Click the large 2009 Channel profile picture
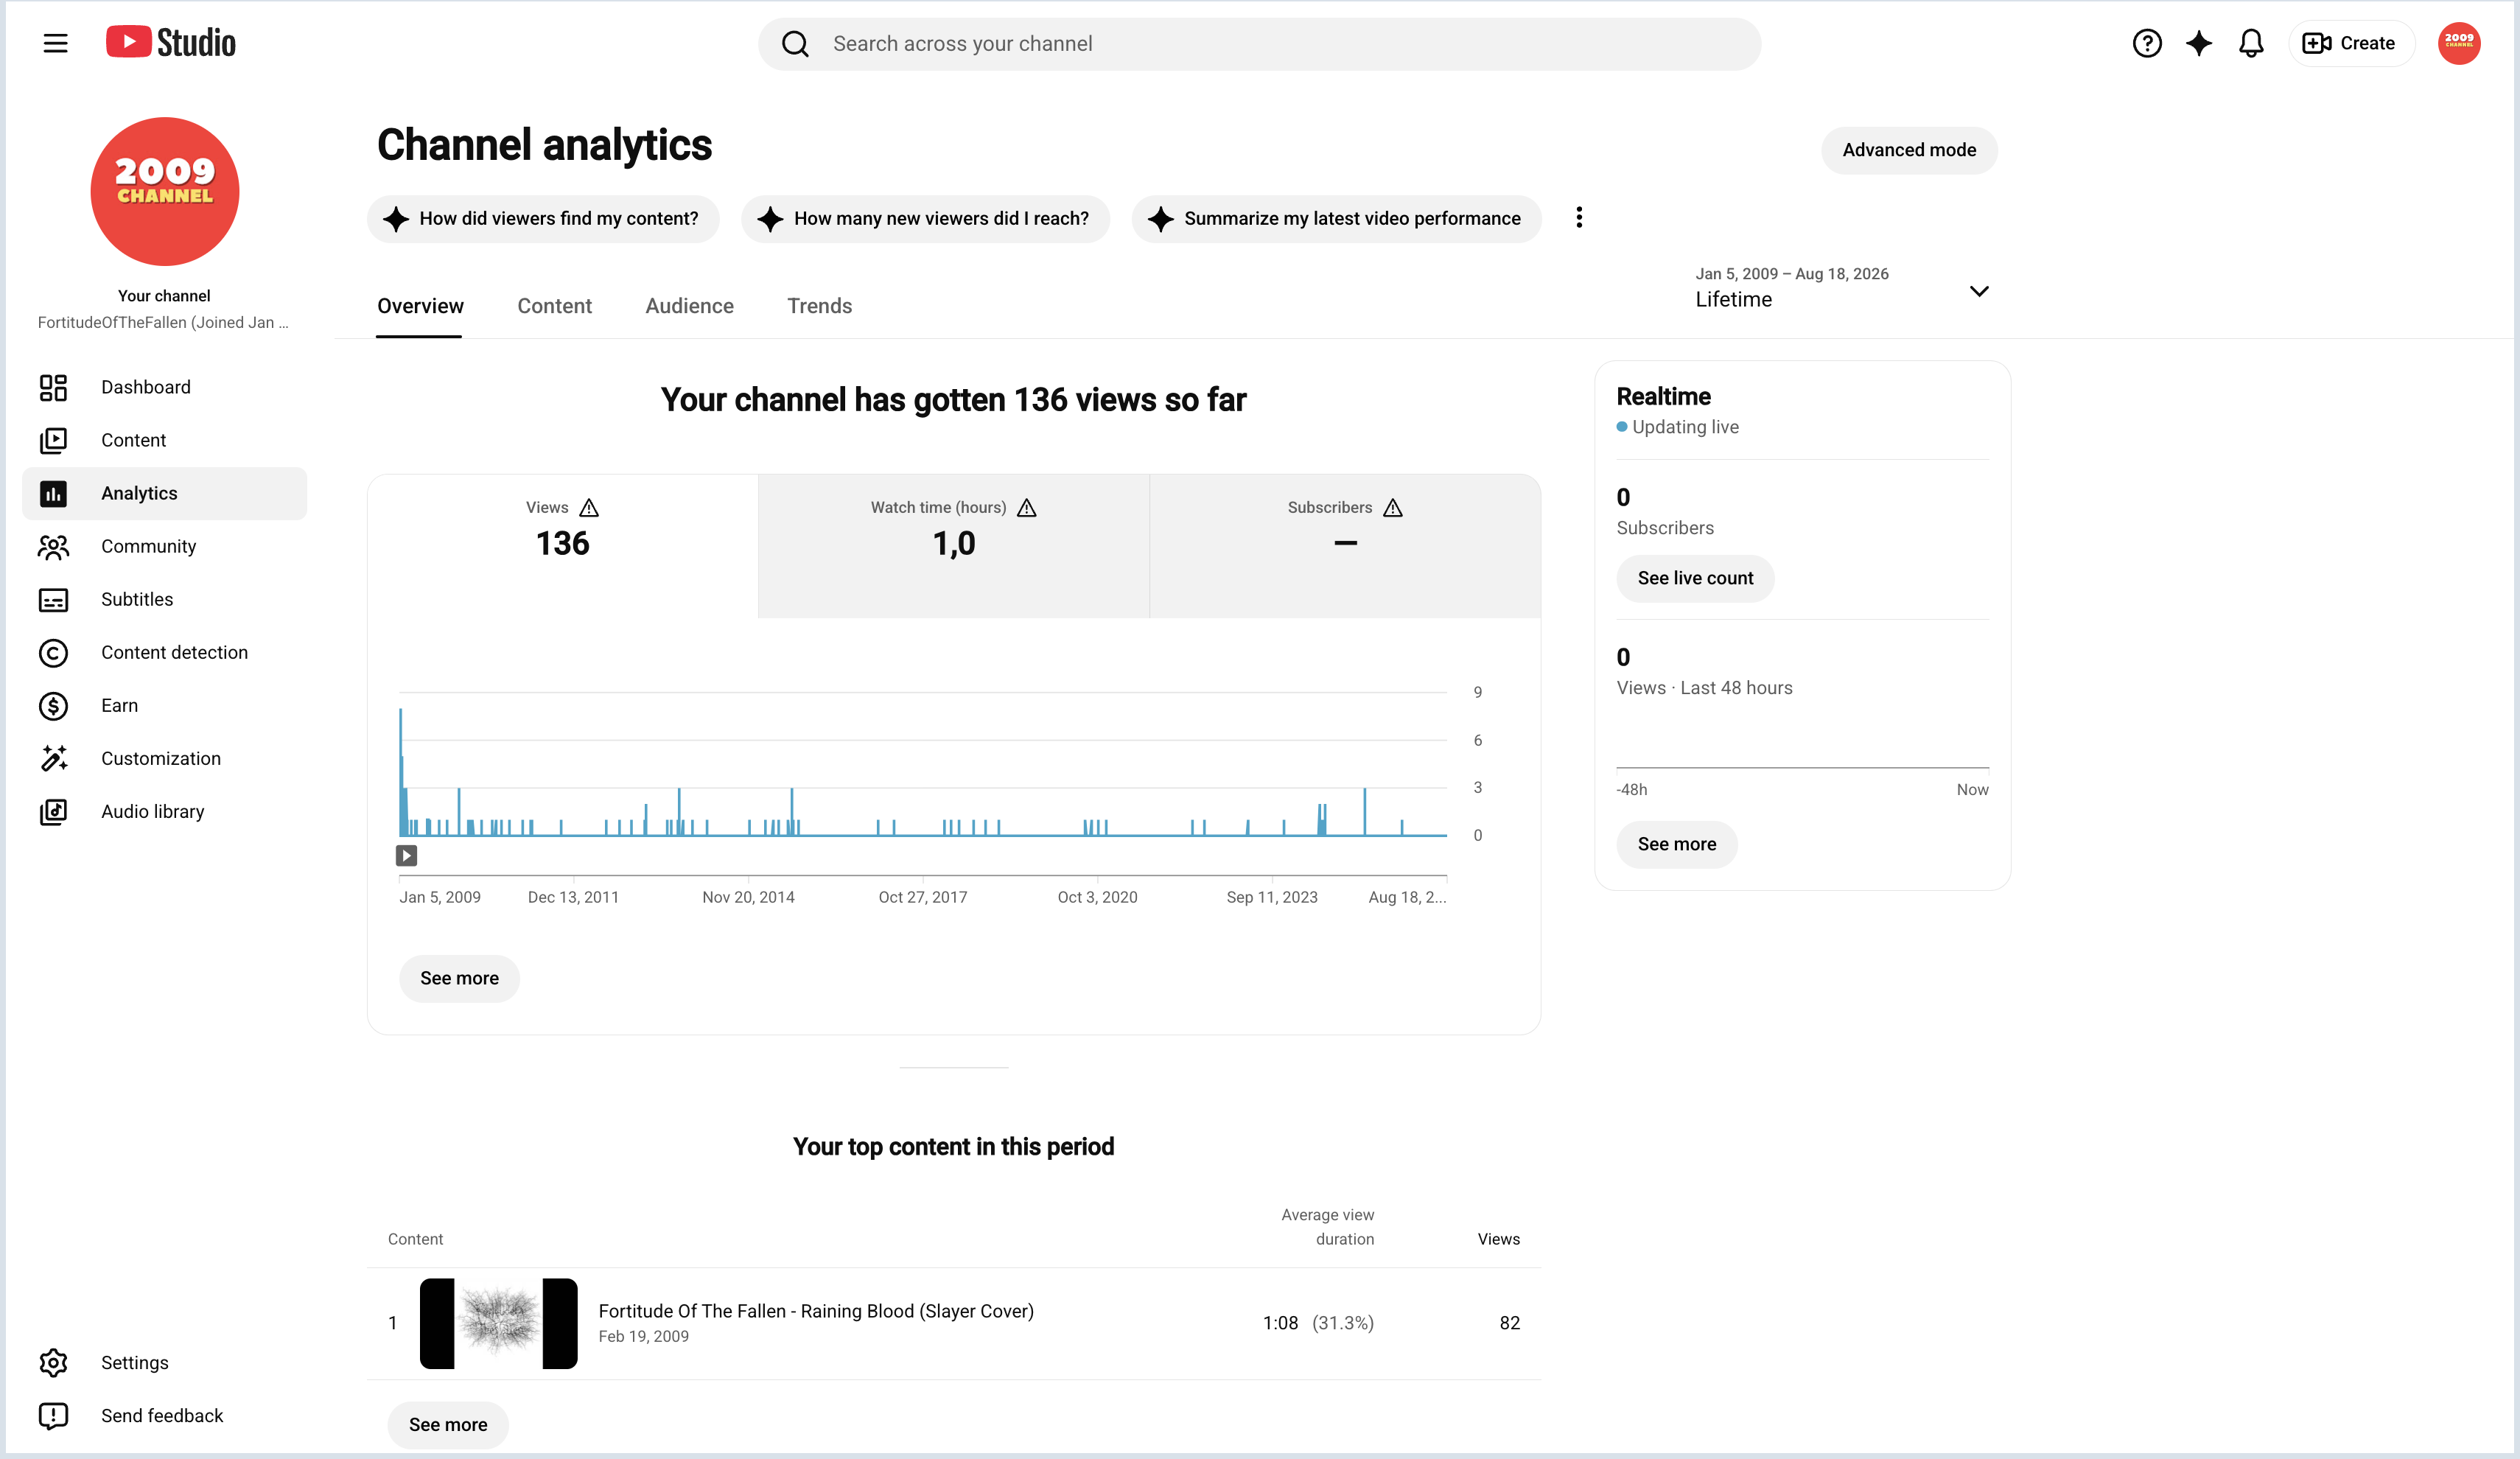 [x=165, y=191]
